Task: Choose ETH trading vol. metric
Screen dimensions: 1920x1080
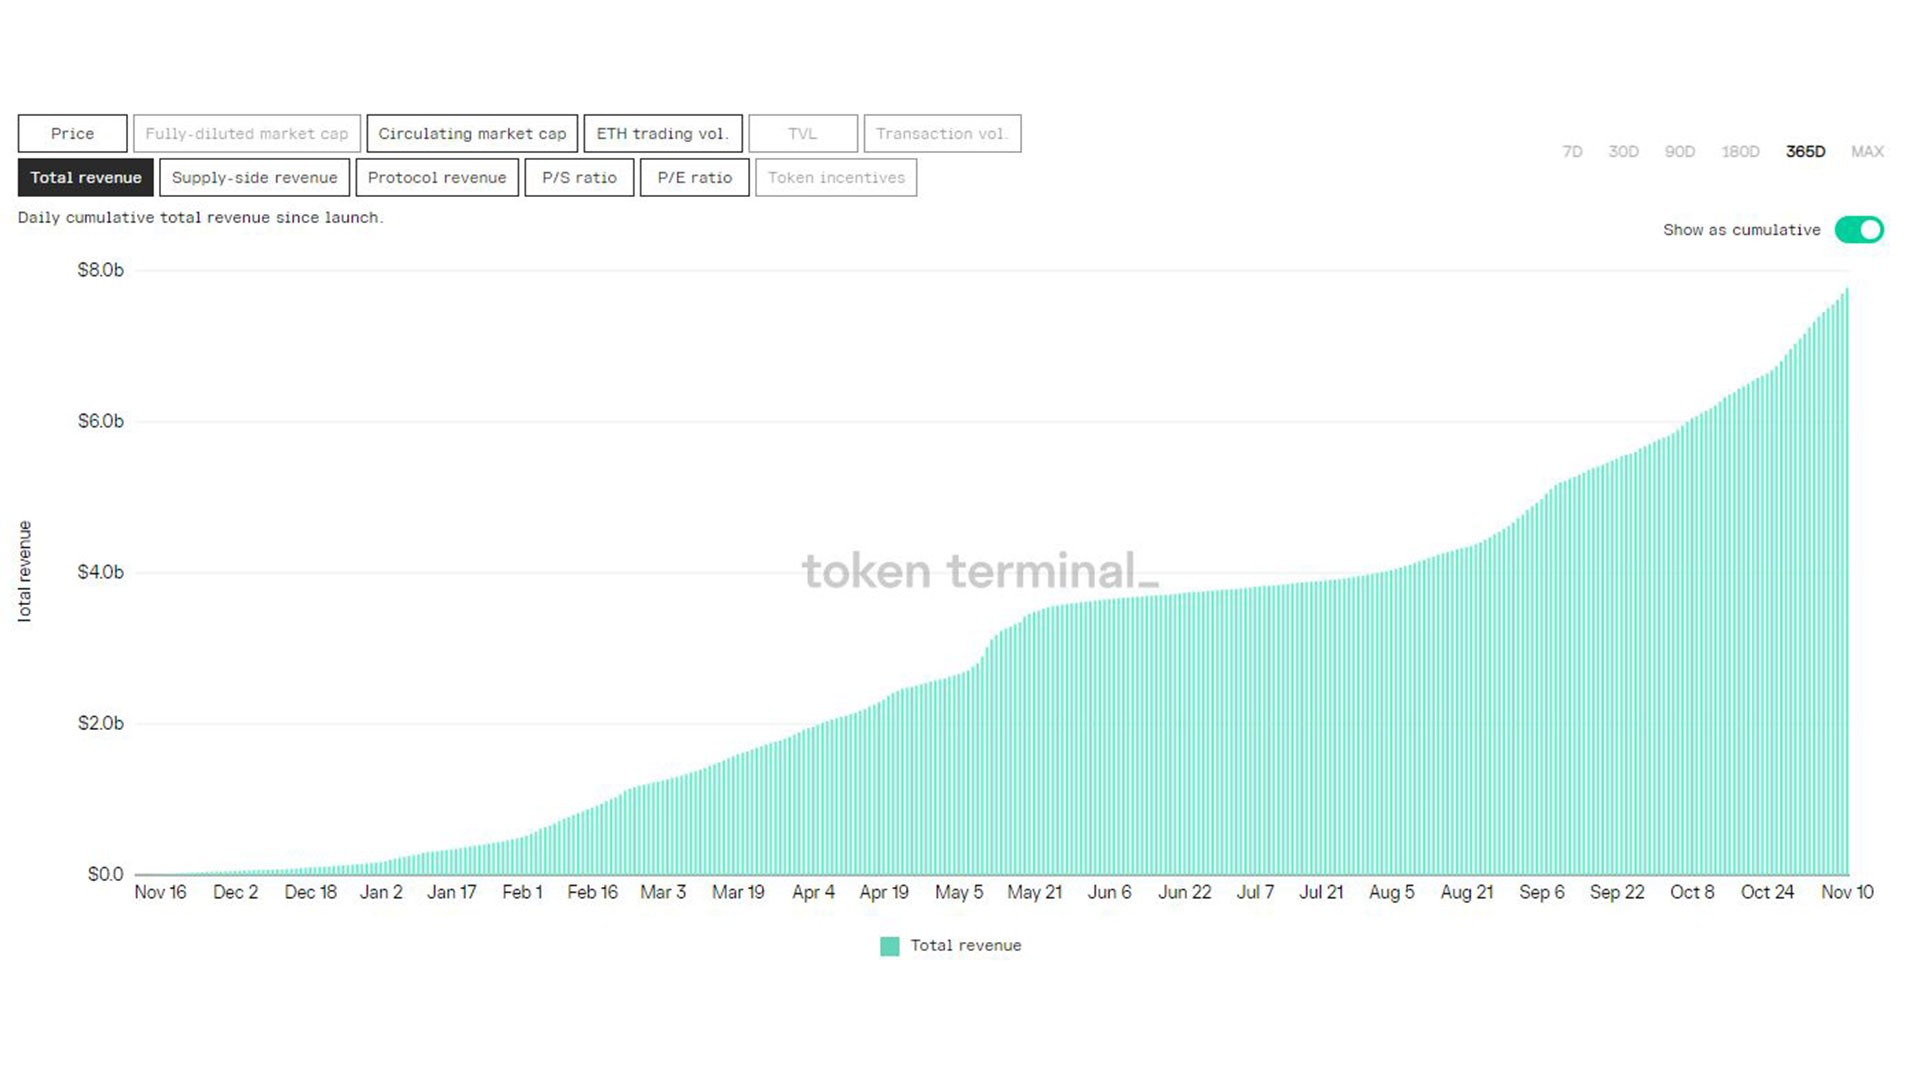Action: coord(662,134)
